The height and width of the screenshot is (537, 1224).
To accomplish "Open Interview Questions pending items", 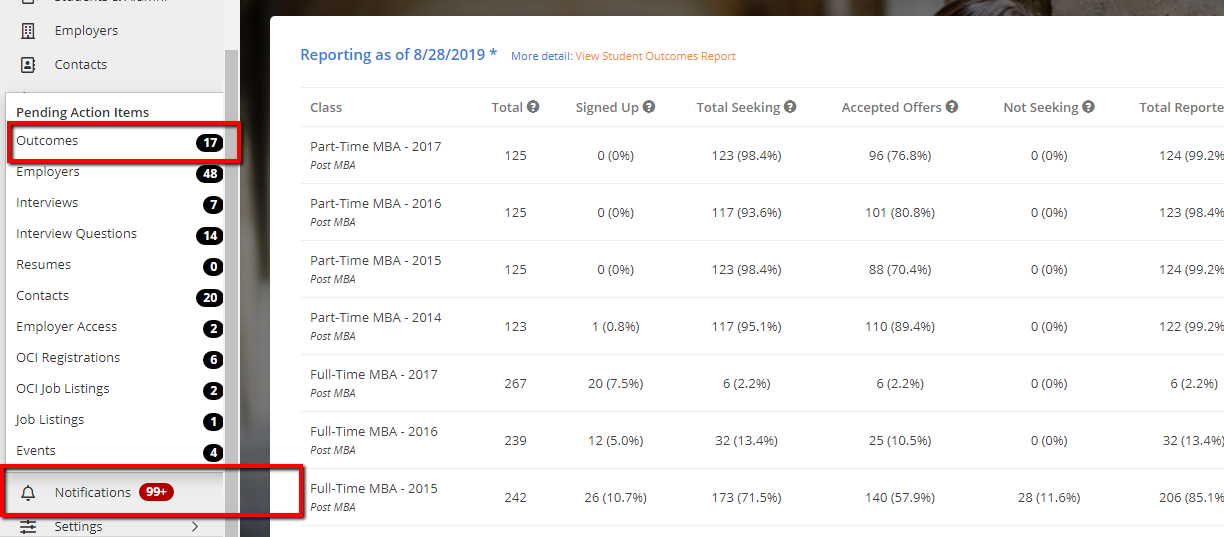I will click(76, 234).
